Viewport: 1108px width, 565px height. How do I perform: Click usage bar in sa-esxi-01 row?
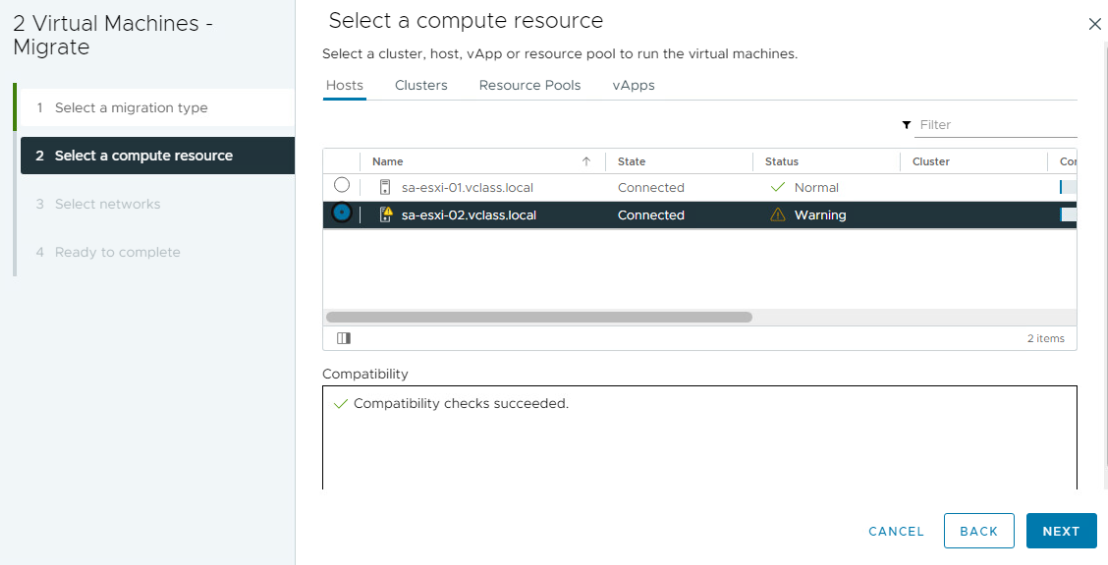coord(1068,187)
